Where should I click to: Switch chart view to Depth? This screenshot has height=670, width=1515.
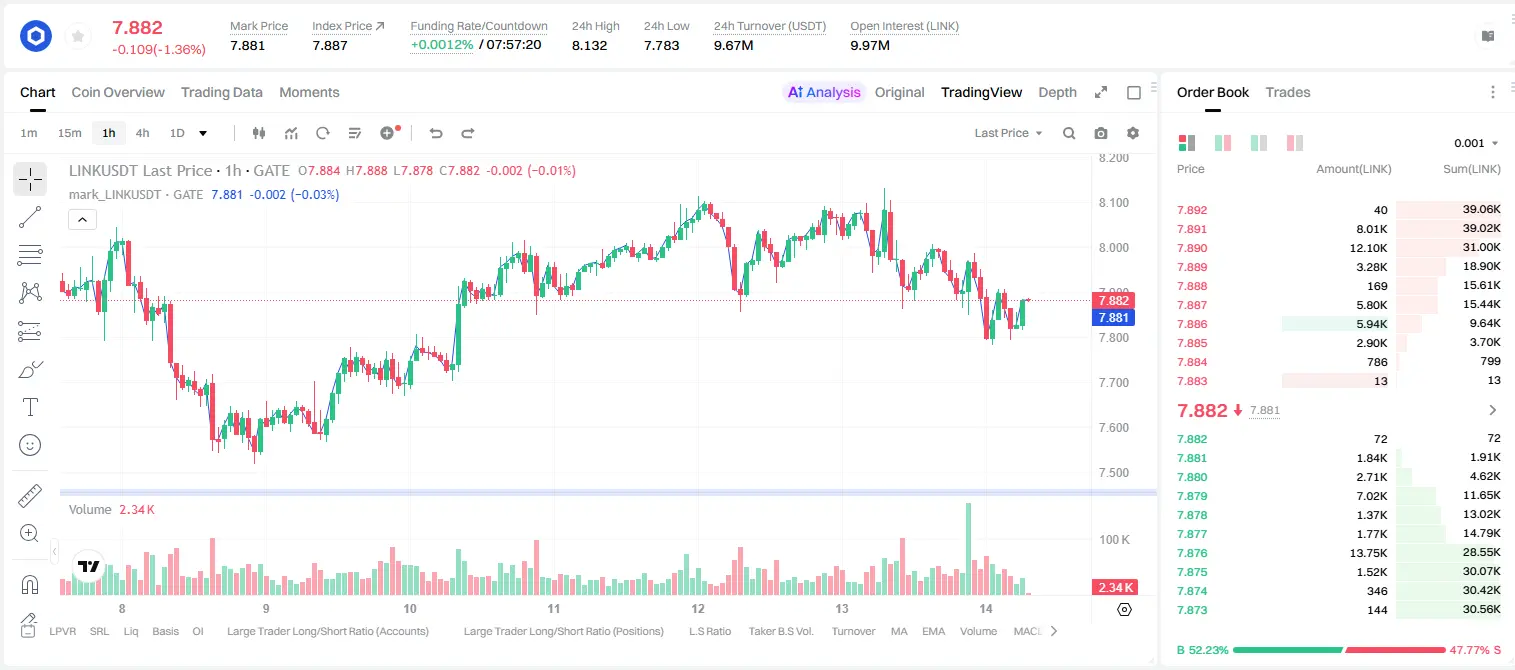[1057, 92]
